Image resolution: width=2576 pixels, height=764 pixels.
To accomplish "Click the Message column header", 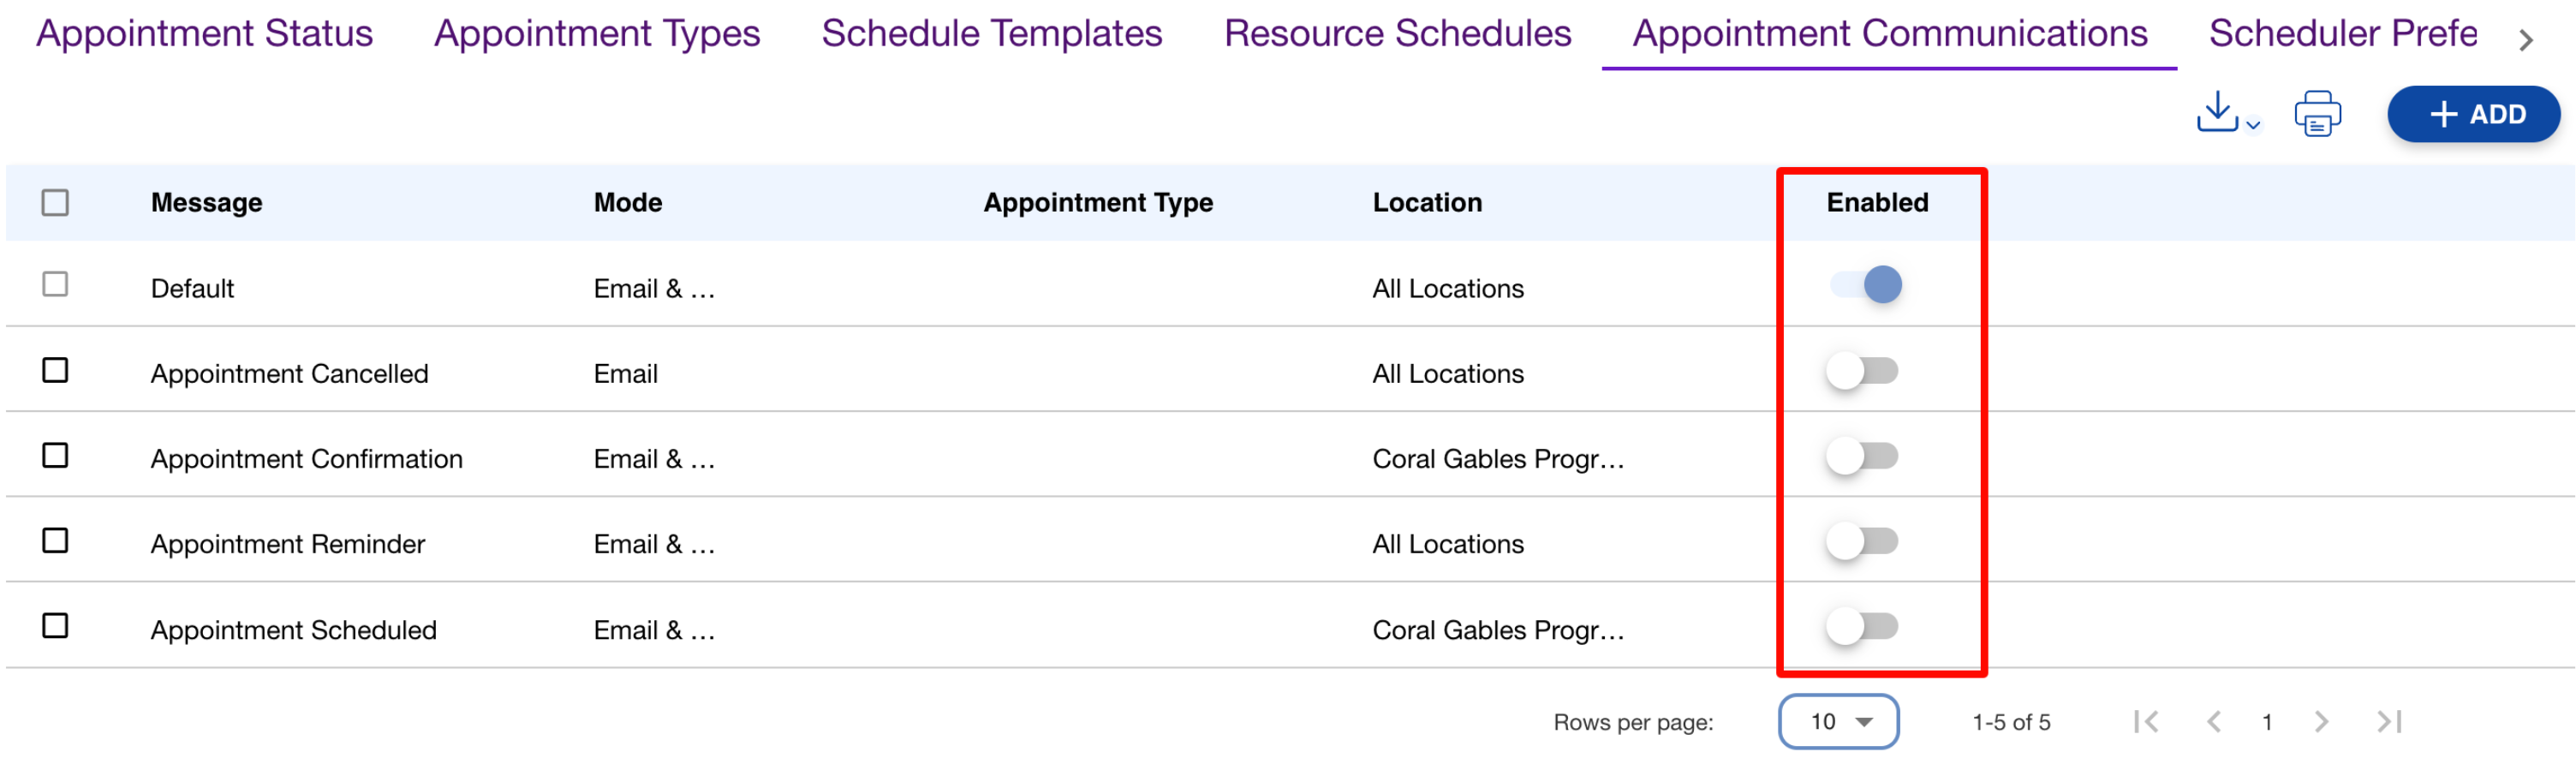I will pyautogui.click(x=206, y=203).
